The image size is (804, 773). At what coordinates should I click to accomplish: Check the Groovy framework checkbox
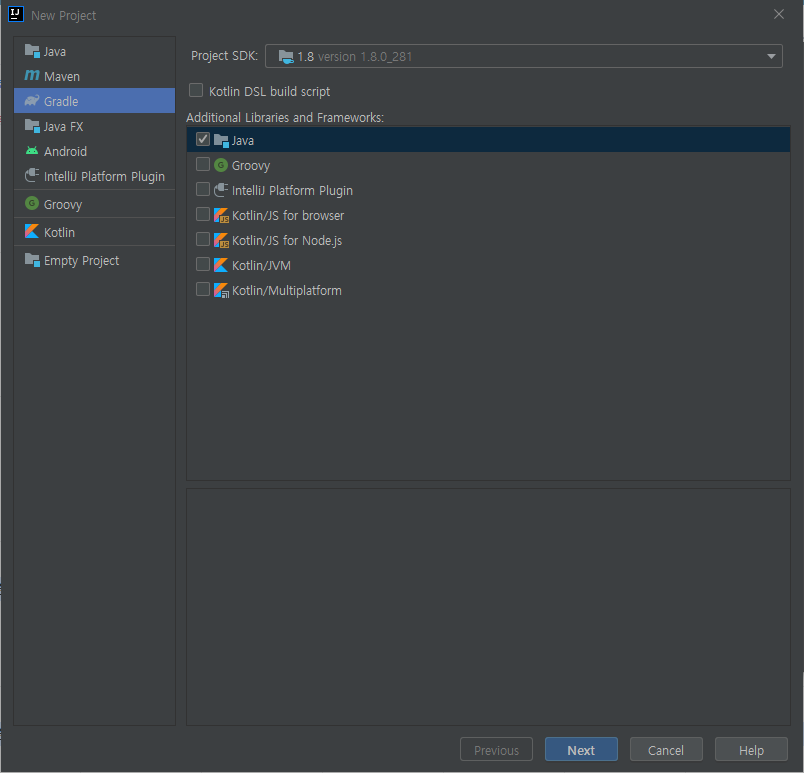click(203, 164)
